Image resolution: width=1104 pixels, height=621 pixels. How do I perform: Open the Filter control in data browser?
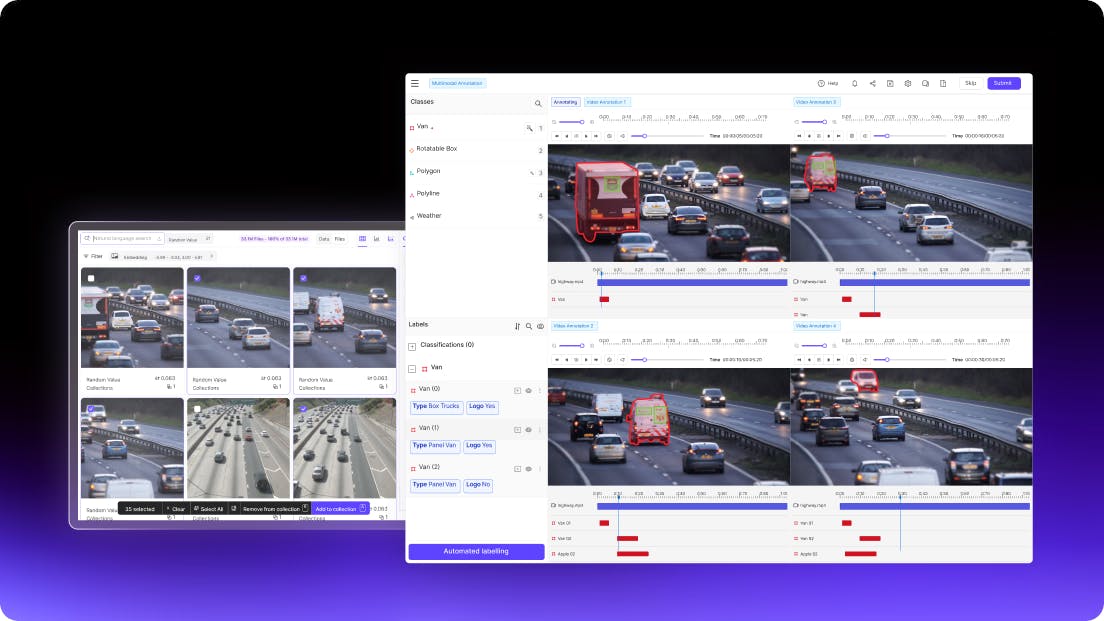coord(93,256)
